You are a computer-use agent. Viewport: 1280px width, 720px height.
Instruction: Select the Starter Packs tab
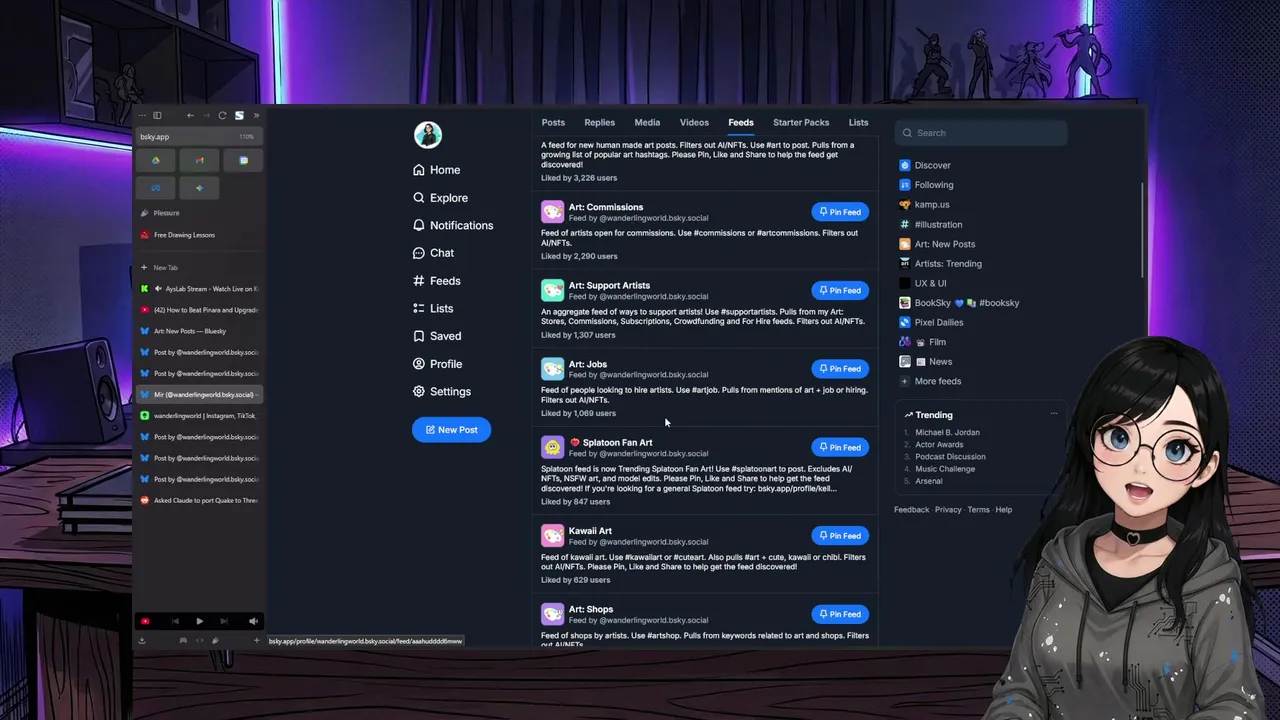[x=801, y=123]
